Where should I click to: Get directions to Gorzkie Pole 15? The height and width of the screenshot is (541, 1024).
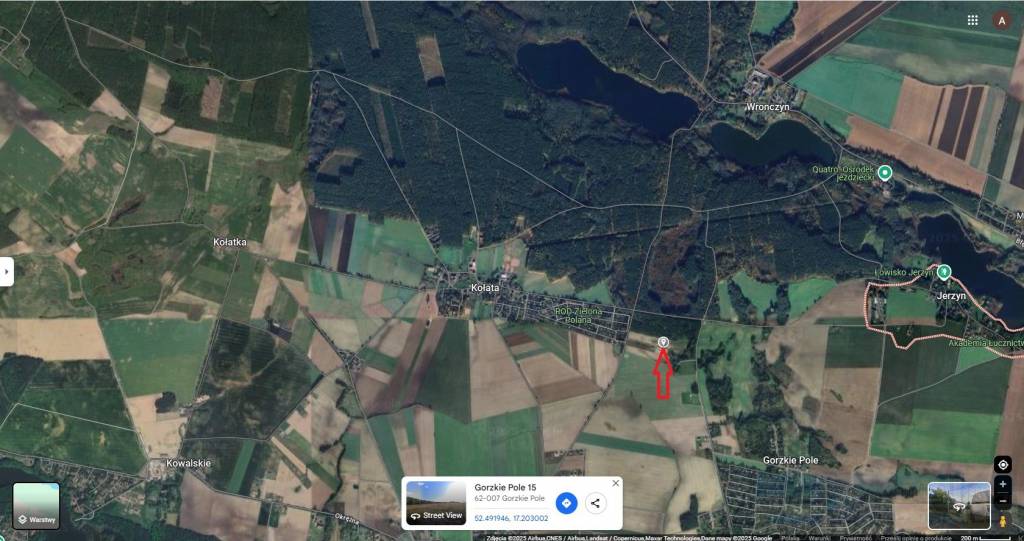(566, 503)
